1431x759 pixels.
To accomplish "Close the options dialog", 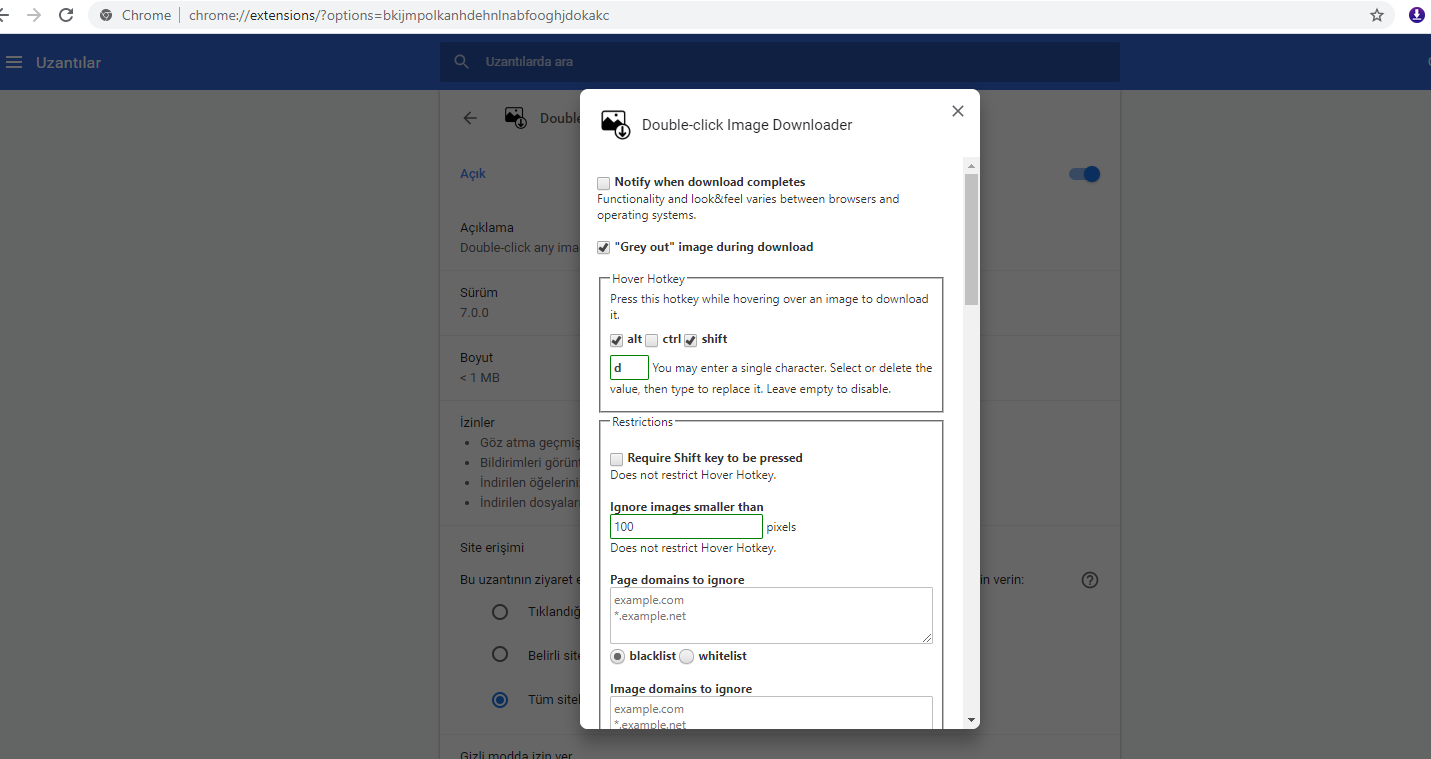I will point(958,111).
